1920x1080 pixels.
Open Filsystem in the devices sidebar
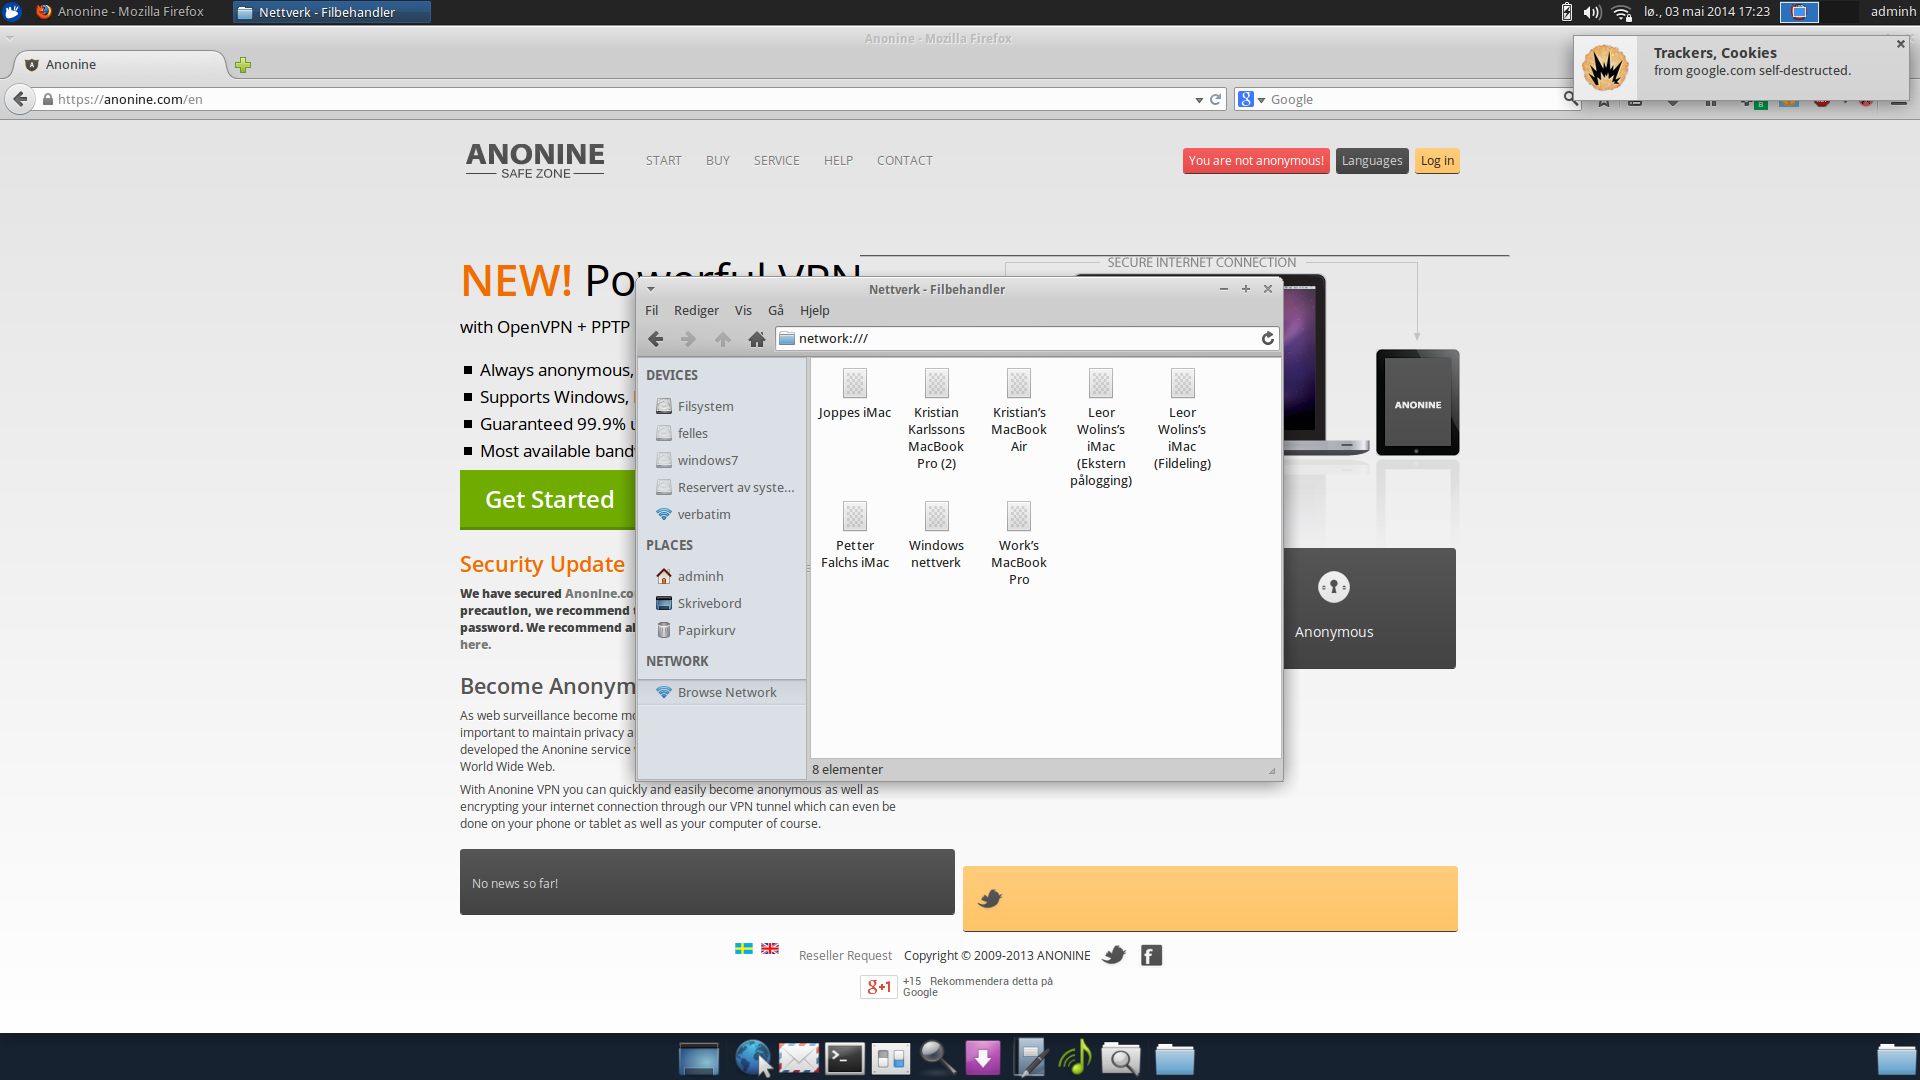pos(722,406)
